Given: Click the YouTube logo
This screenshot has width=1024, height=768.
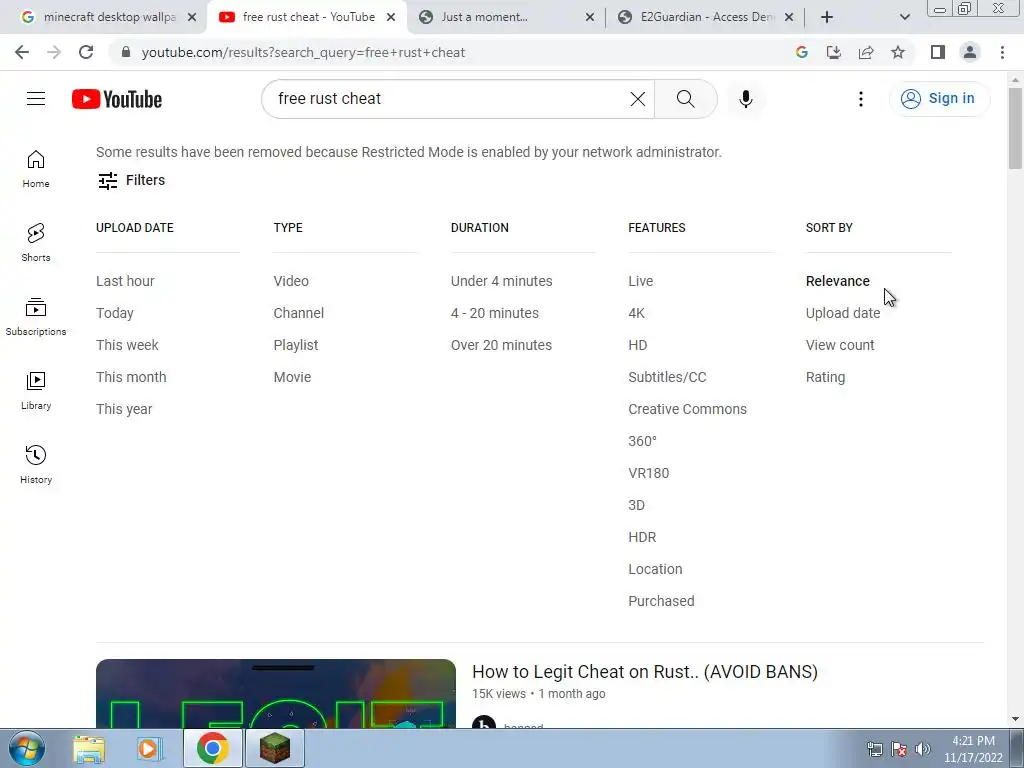Looking at the screenshot, I should pyautogui.click(x=117, y=99).
